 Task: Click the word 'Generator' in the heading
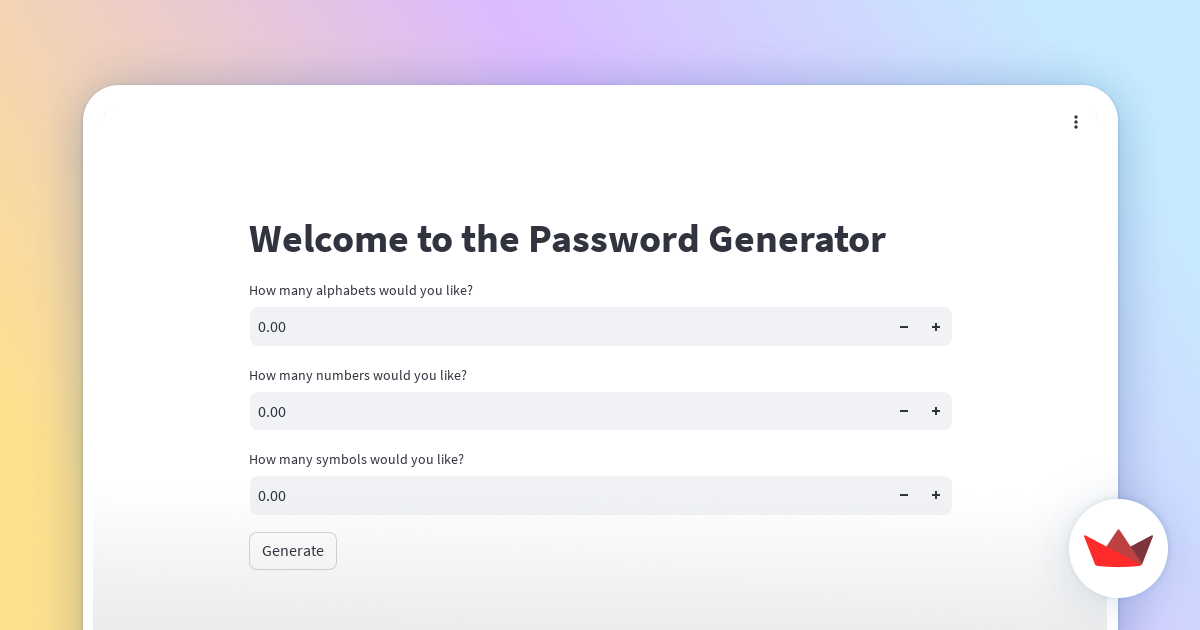coord(797,240)
